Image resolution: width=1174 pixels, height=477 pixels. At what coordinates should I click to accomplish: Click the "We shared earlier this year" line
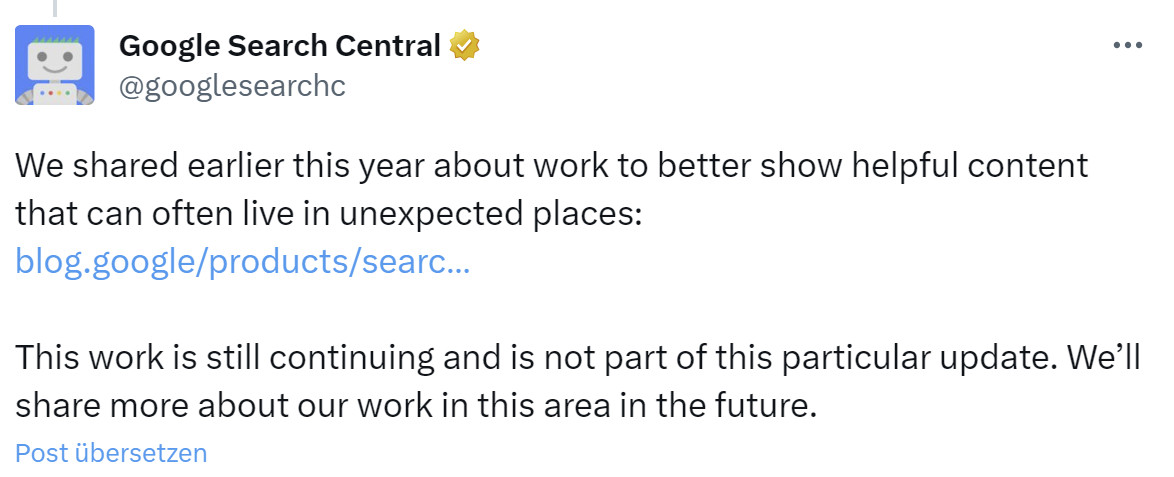[551, 166]
